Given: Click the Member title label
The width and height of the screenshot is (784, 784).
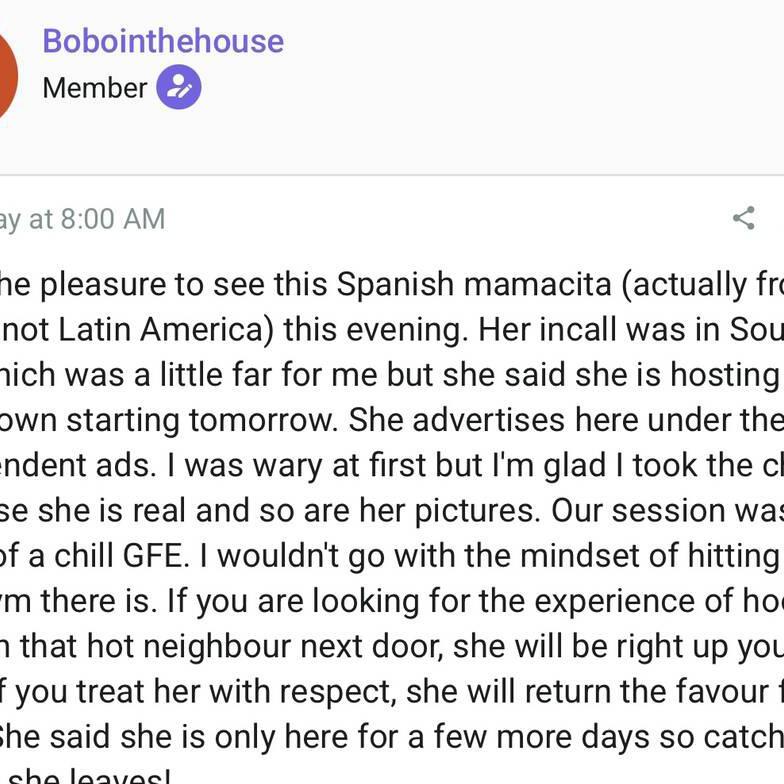Looking at the screenshot, I should pyautogui.click(x=95, y=88).
